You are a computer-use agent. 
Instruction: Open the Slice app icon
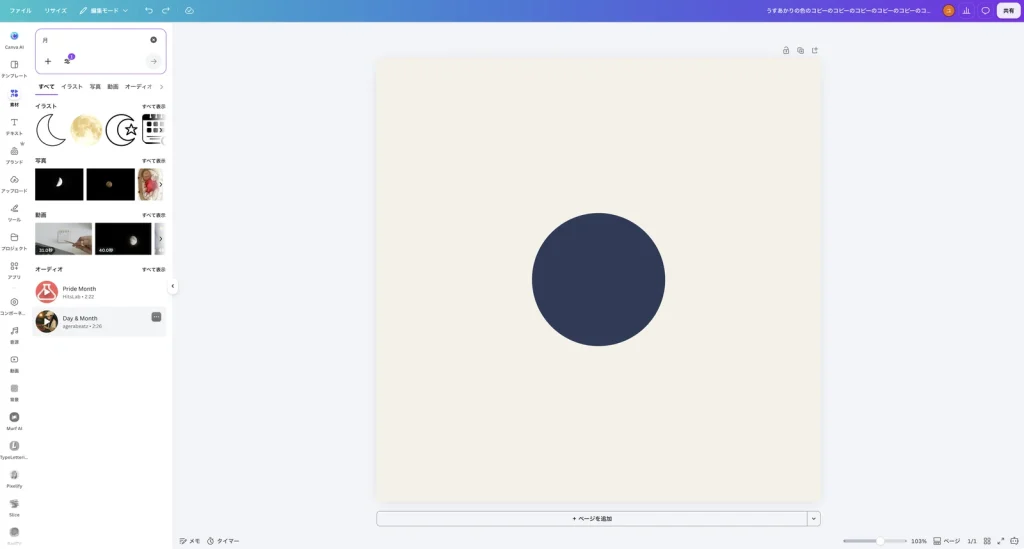click(x=14, y=506)
